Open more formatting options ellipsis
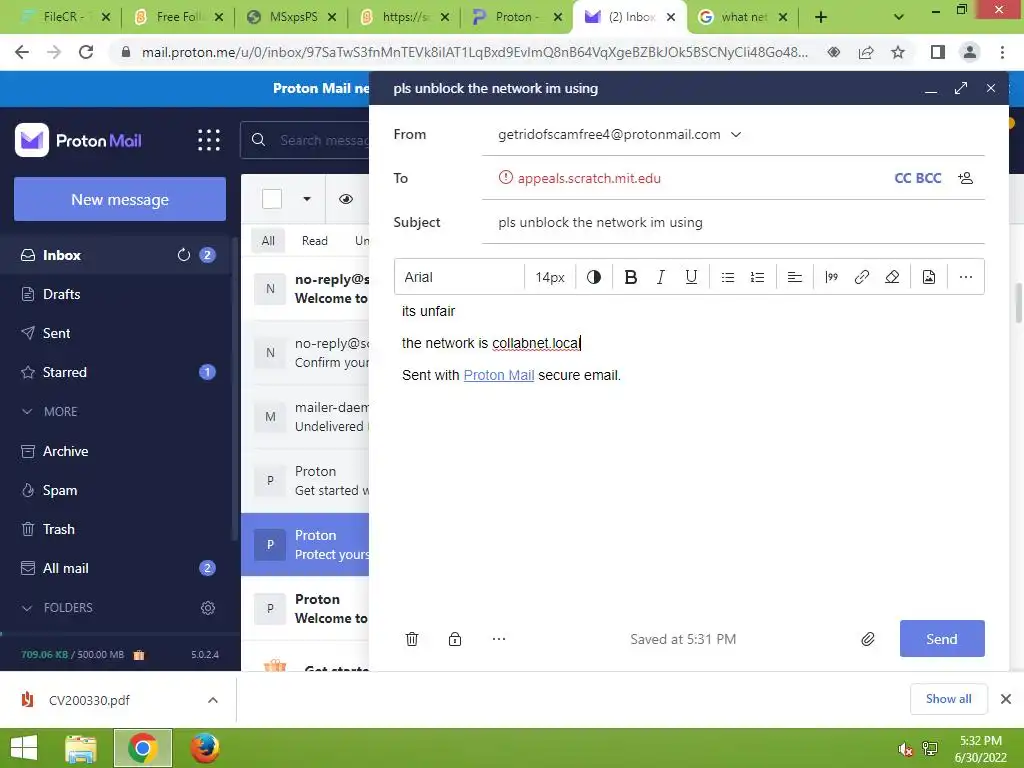Viewport: 1024px width, 768px height. pyautogui.click(x=965, y=277)
